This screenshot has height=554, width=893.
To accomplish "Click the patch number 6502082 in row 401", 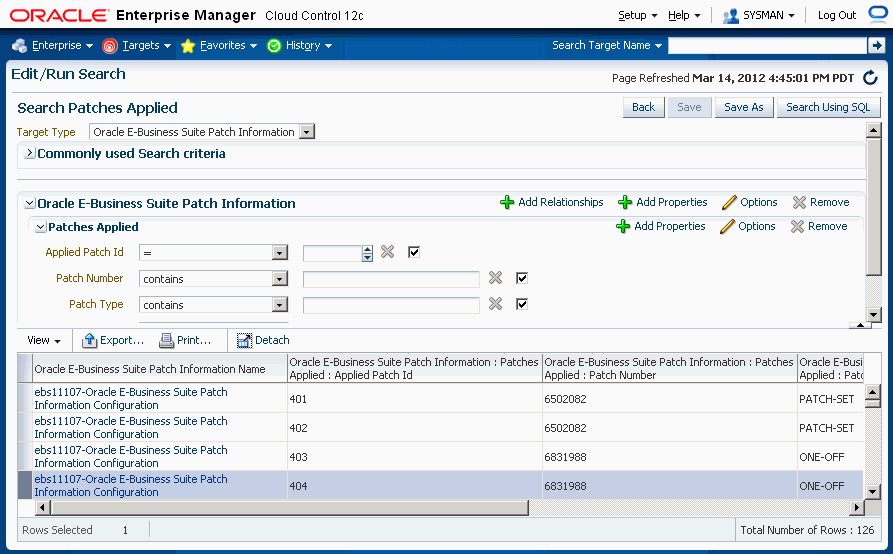I will tap(565, 399).
